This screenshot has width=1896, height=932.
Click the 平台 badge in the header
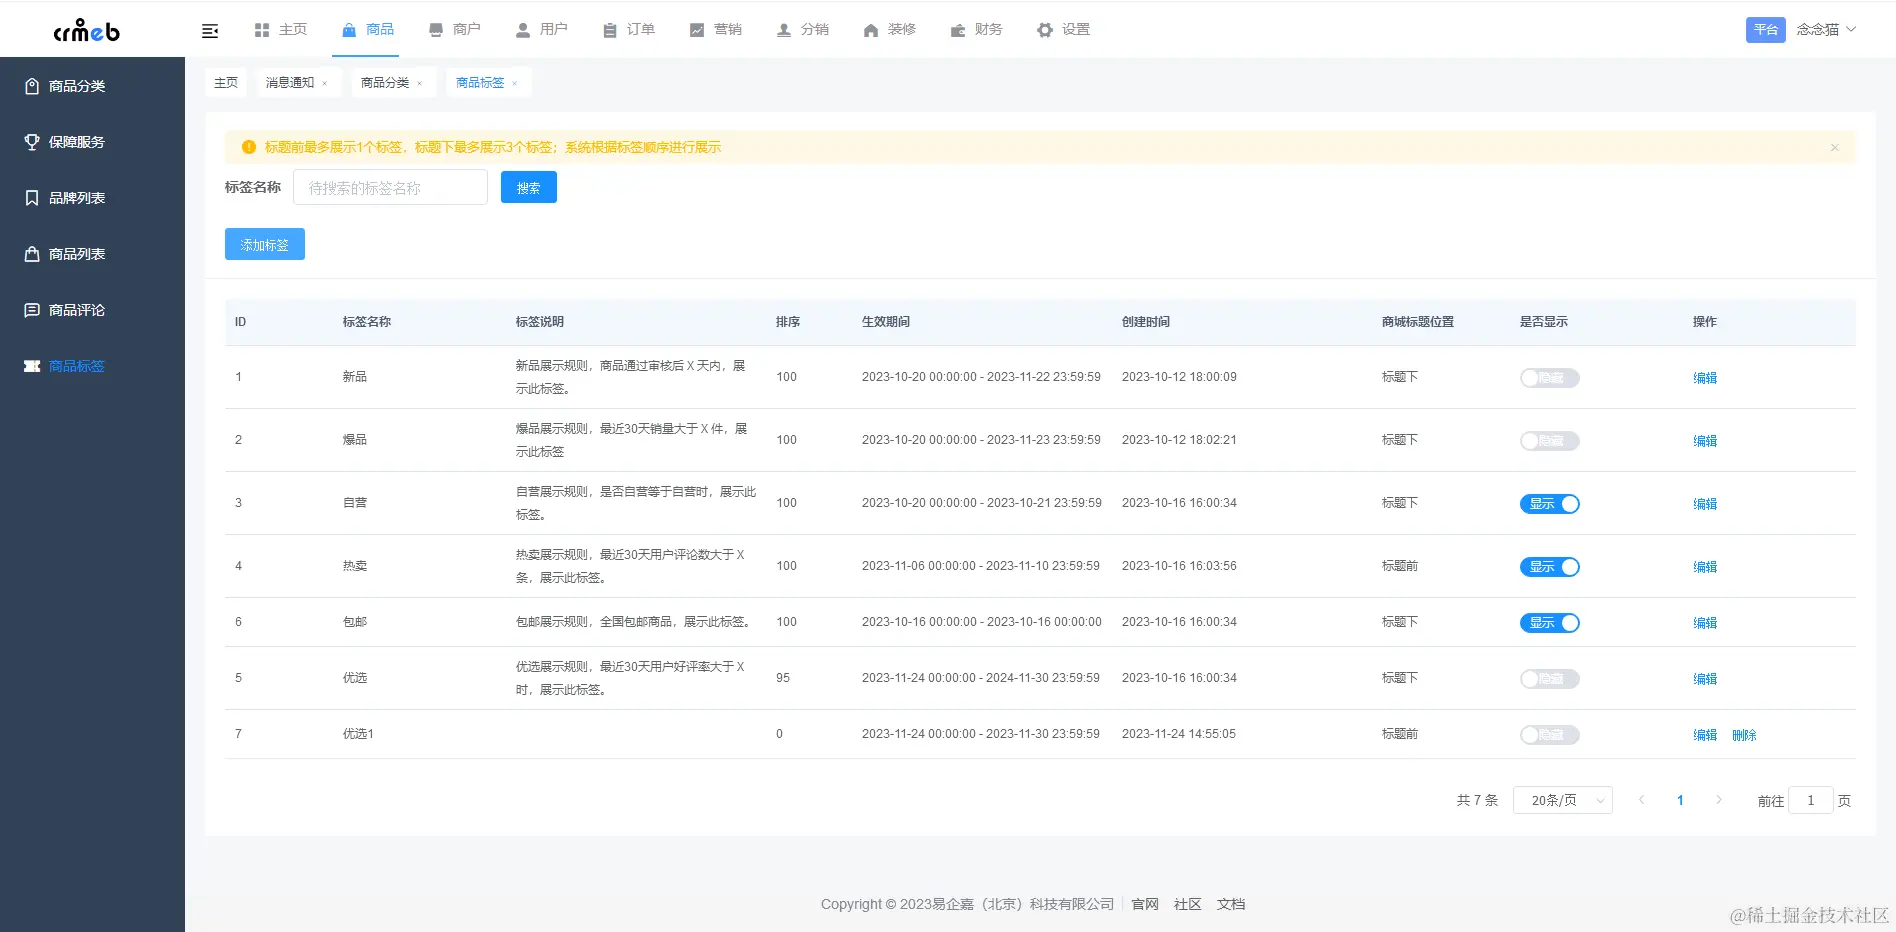click(x=1766, y=30)
